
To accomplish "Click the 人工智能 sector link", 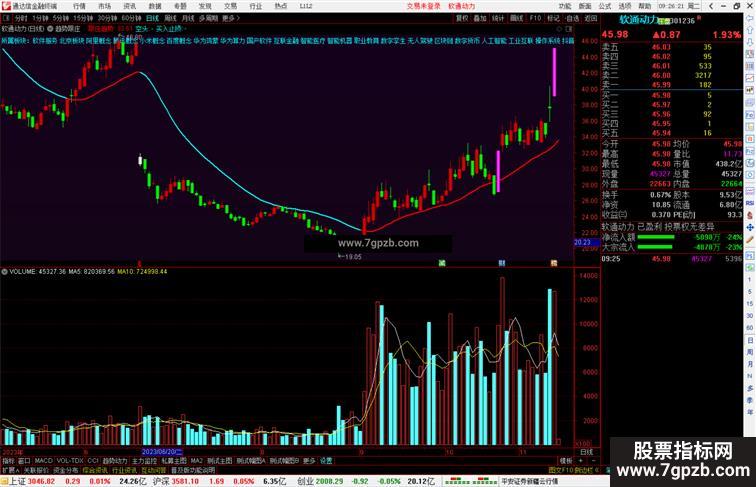I will pyautogui.click(x=494, y=41).
